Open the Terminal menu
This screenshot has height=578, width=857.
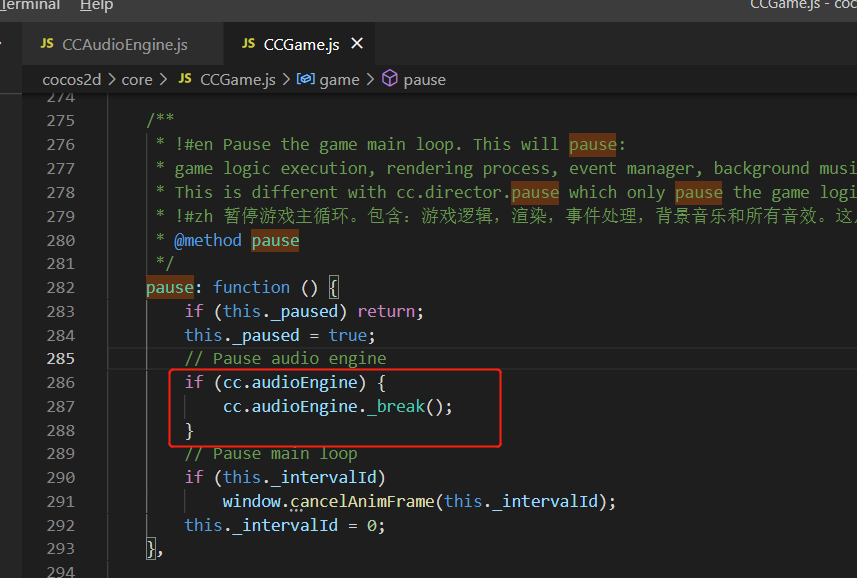(30, 5)
